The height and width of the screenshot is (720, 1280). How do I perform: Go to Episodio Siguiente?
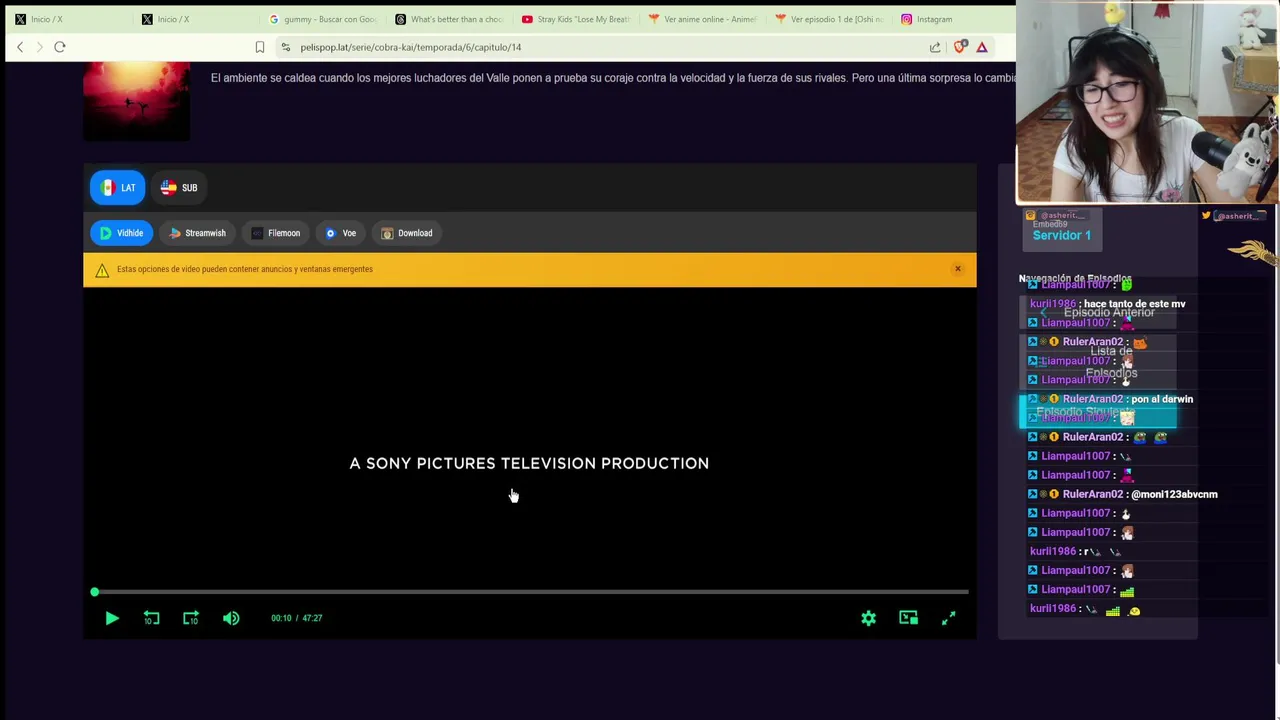pos(1099,412)
